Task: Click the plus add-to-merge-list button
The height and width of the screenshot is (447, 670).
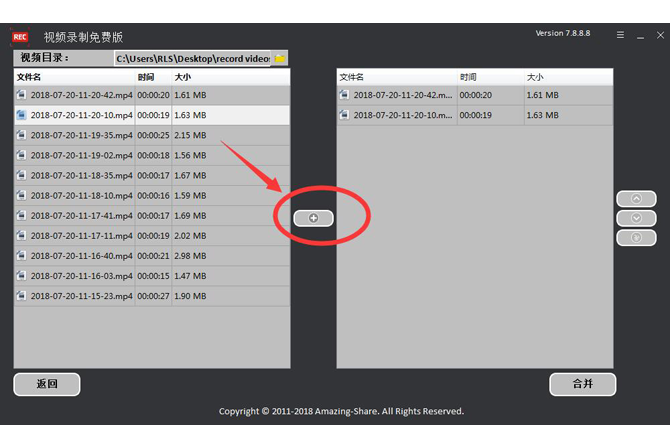Action: tap(313, 218)
